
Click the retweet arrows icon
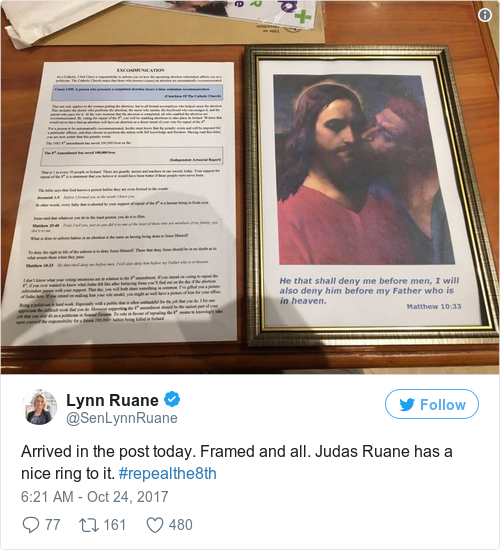pyautogui.click(x=89, y=525)
